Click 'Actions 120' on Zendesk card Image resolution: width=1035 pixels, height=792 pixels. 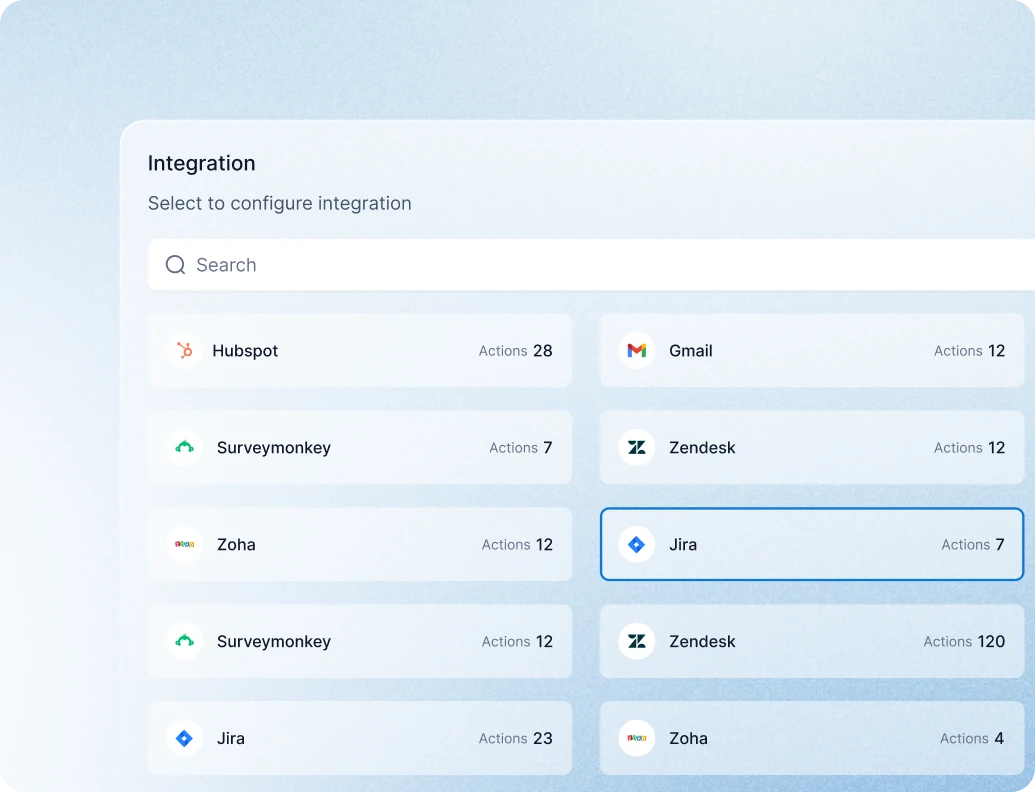[x=964, y=641]
